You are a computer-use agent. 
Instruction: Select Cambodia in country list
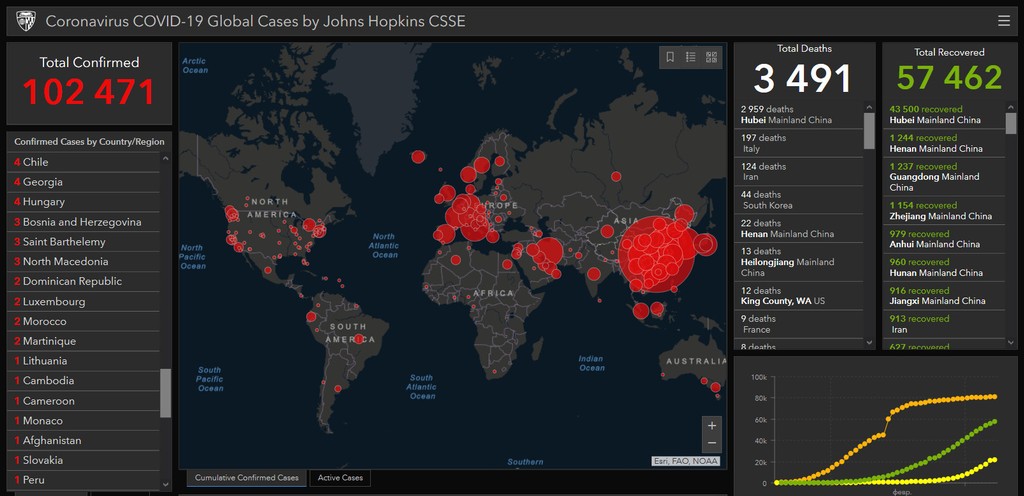tap(83, 380)
